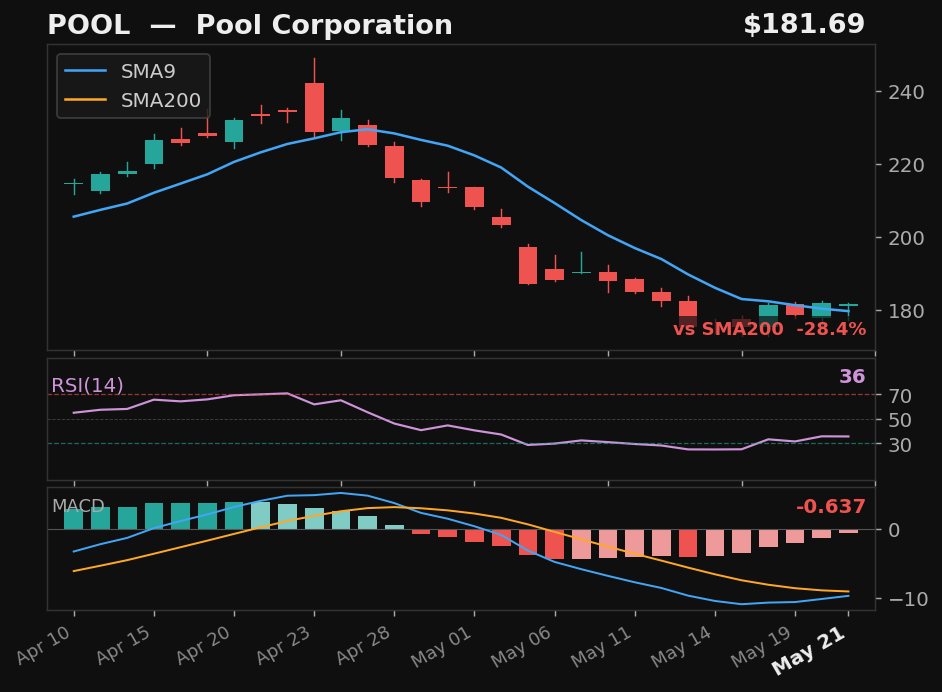Click the RSI(14) panel label
Viewport: 942px width, 692px height.
87,385
